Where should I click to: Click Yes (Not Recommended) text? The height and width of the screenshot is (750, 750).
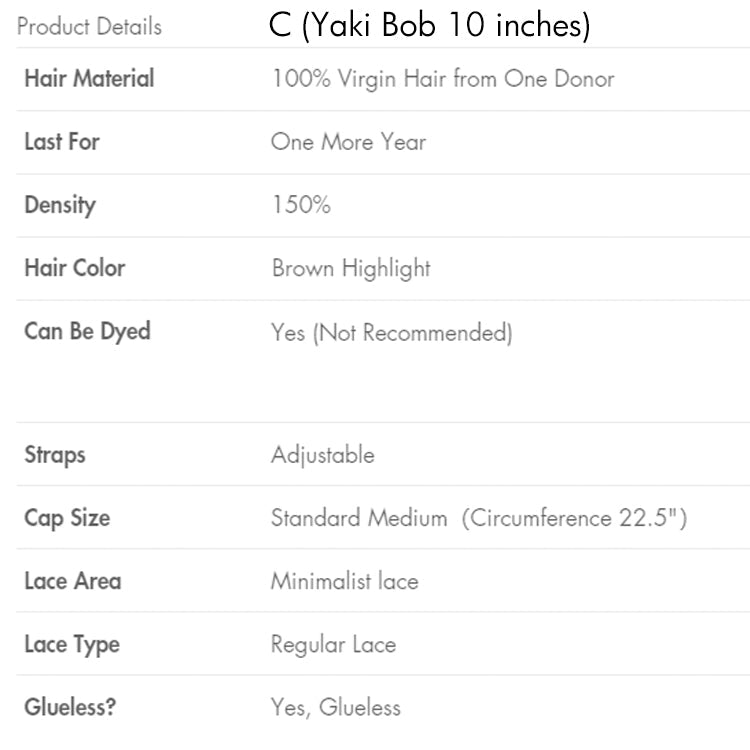pos(391,332)
